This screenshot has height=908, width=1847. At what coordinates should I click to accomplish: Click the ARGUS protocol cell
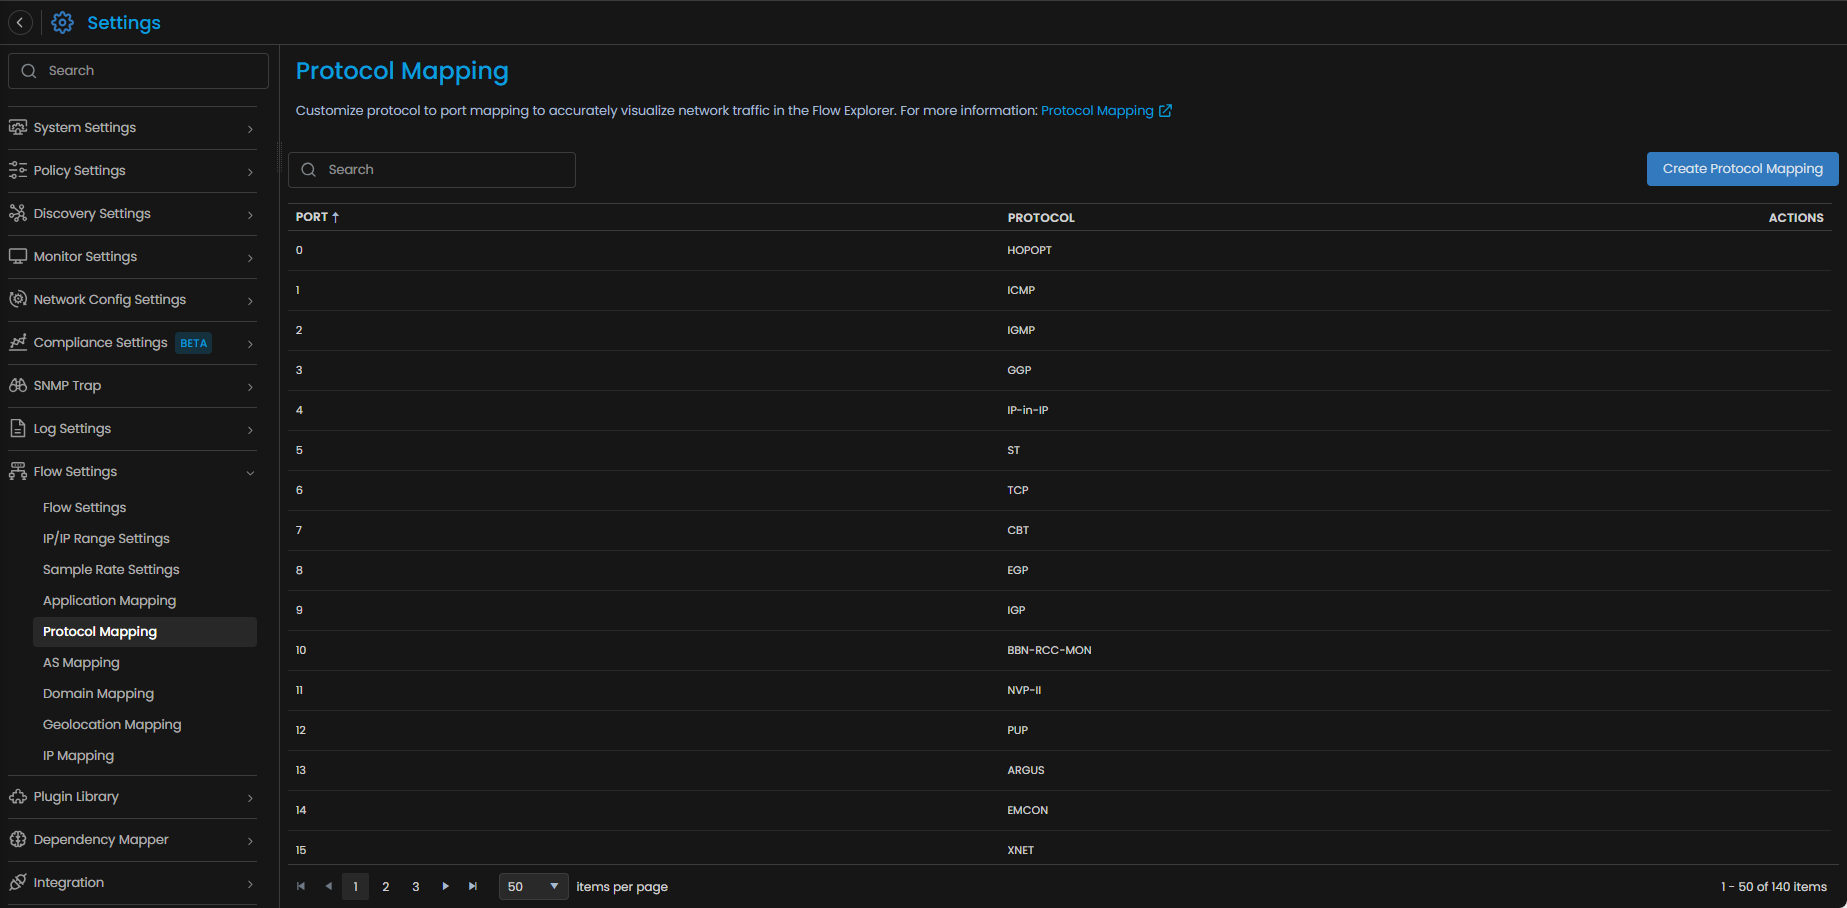click(x=1026, y=770)
